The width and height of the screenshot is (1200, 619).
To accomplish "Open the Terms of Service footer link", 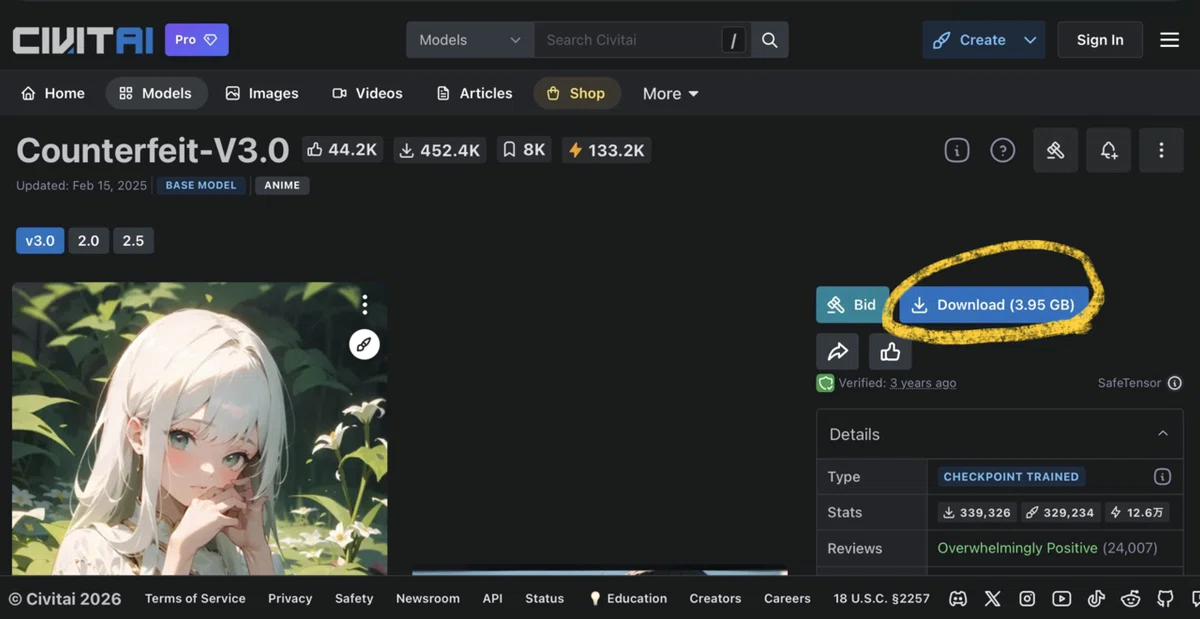I will point(195,598).
